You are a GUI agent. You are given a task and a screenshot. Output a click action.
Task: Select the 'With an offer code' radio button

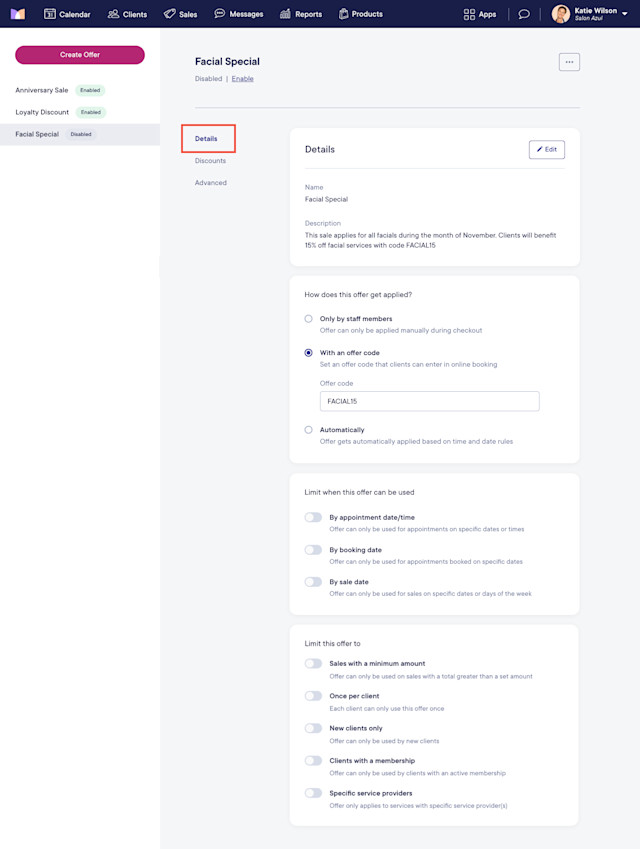tap(309, 352)
